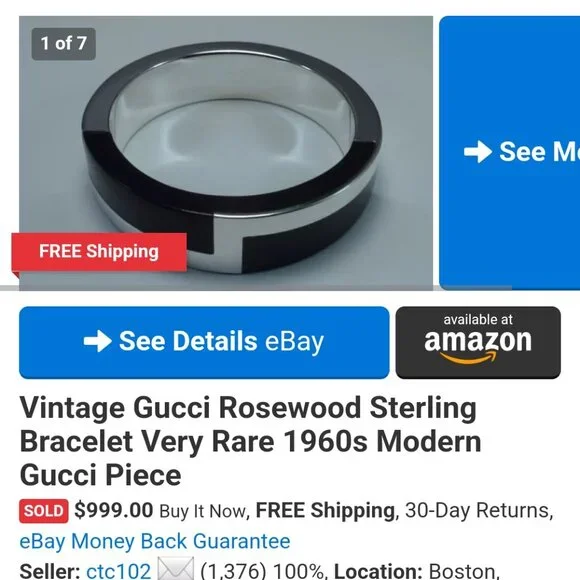Click the Location: Boston text

point(416,571)
